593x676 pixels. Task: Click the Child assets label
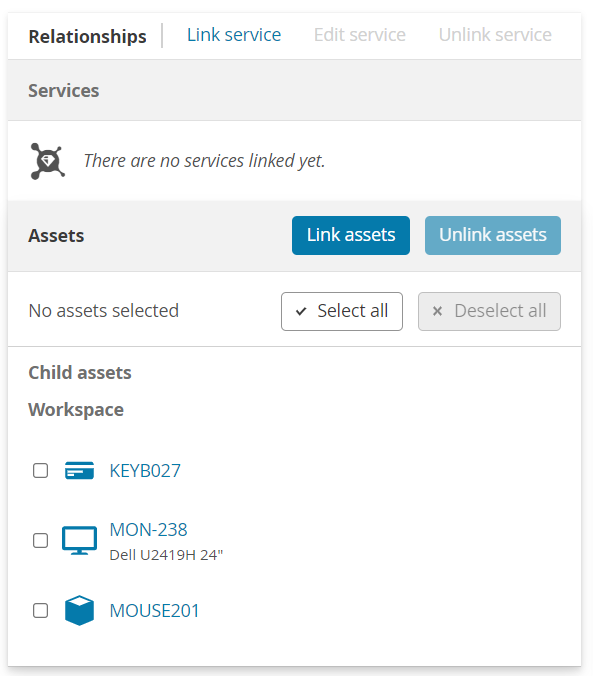coord(80,372)
